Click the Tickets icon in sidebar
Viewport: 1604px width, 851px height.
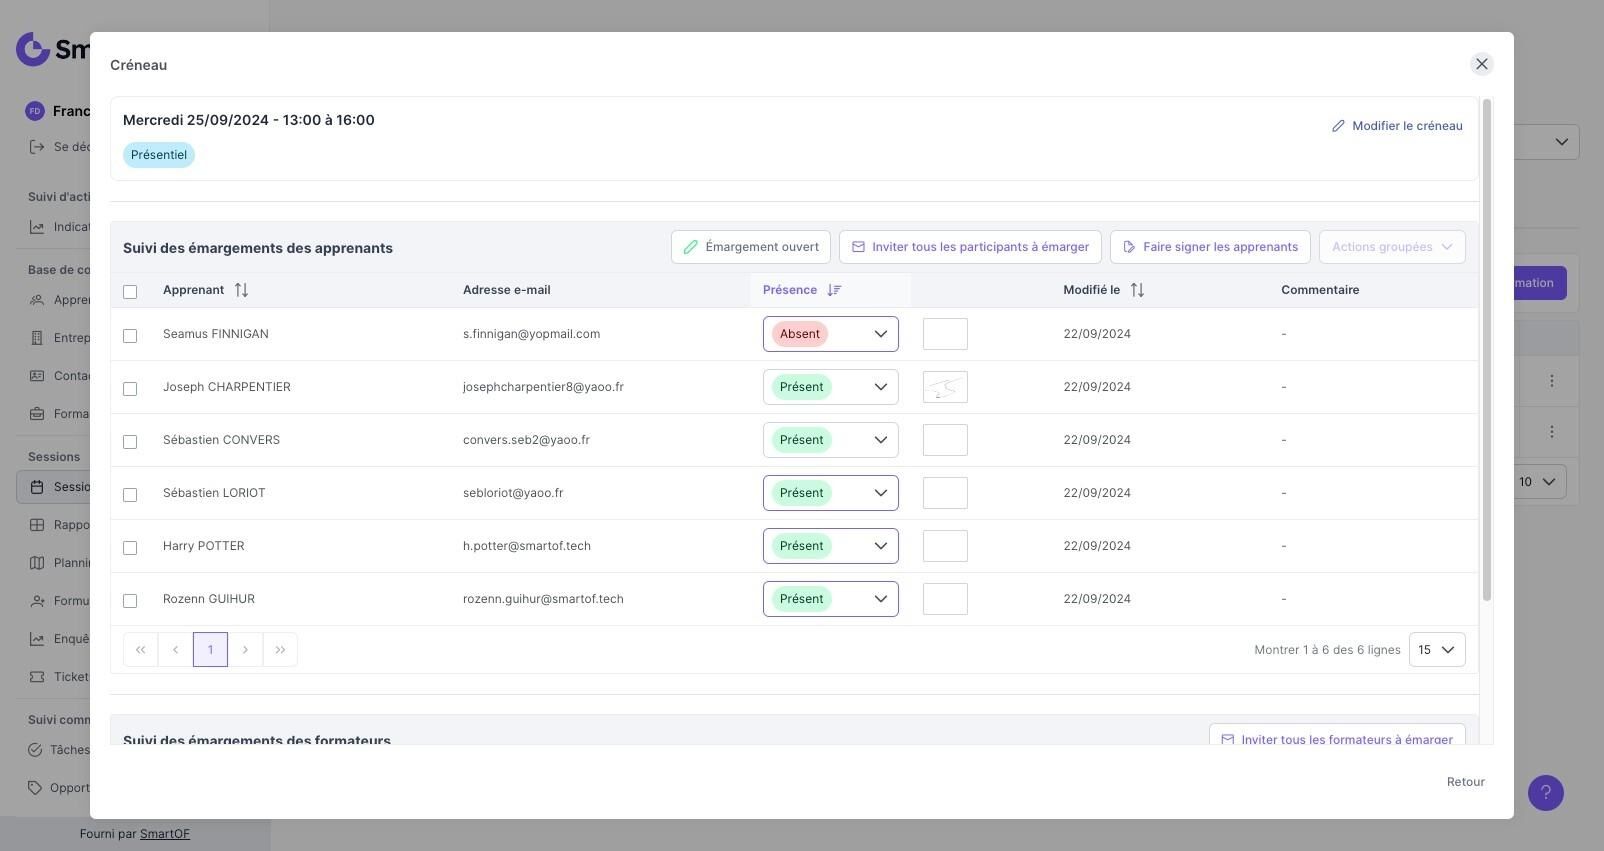(37, 677)
